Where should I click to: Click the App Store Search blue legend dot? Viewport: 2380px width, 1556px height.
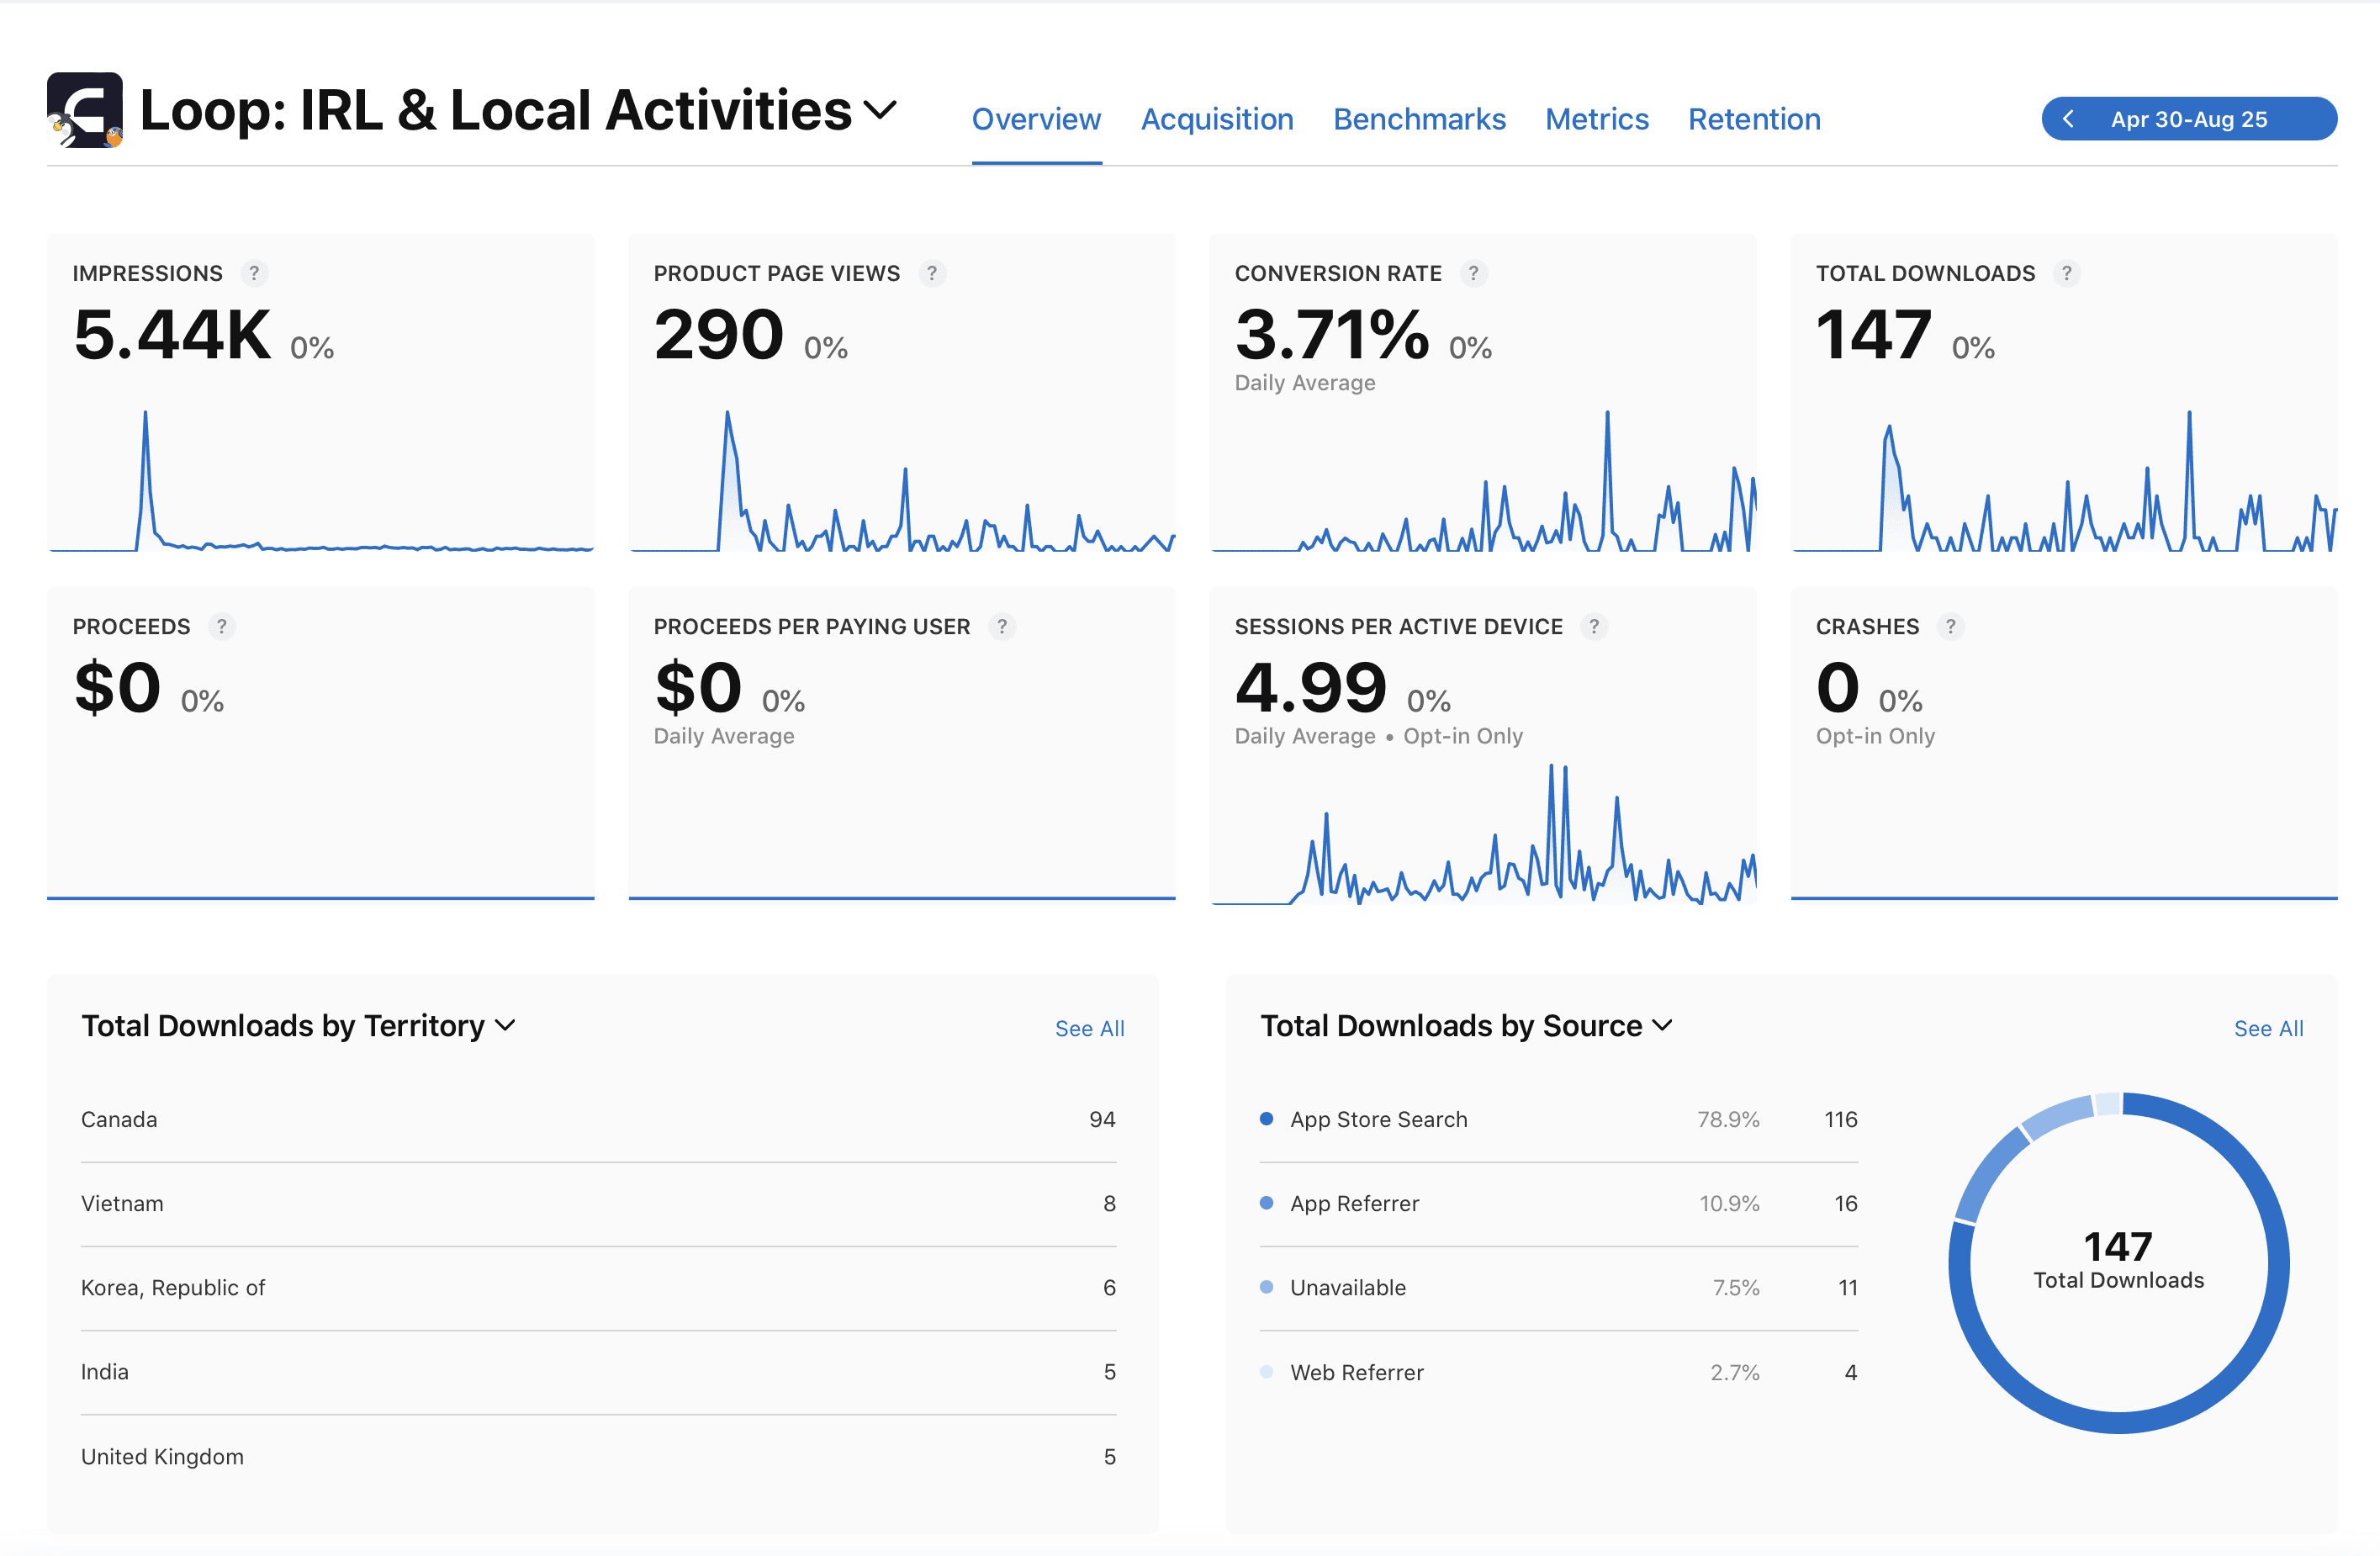click(x=1266, y=1119)
